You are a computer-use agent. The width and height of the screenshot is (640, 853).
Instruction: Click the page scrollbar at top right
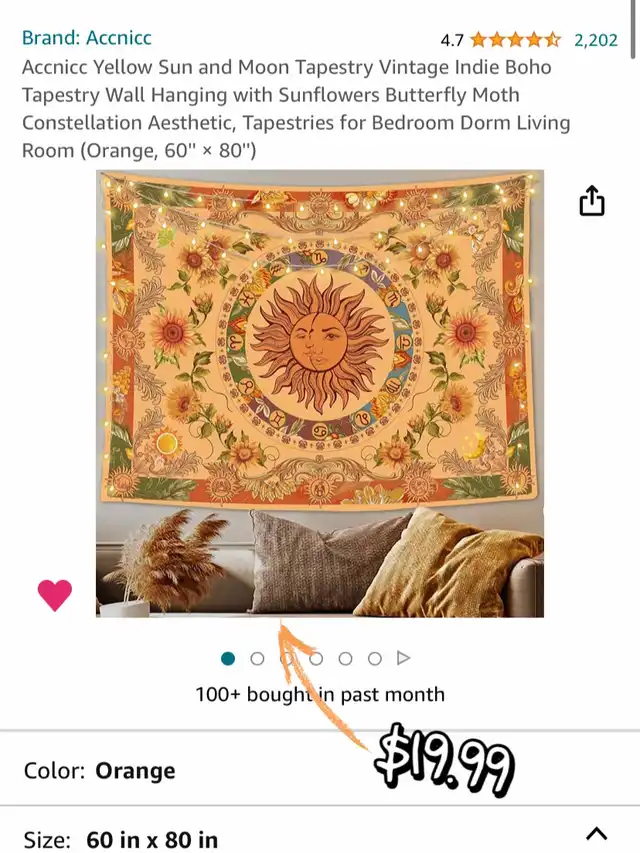pos(633,30)
